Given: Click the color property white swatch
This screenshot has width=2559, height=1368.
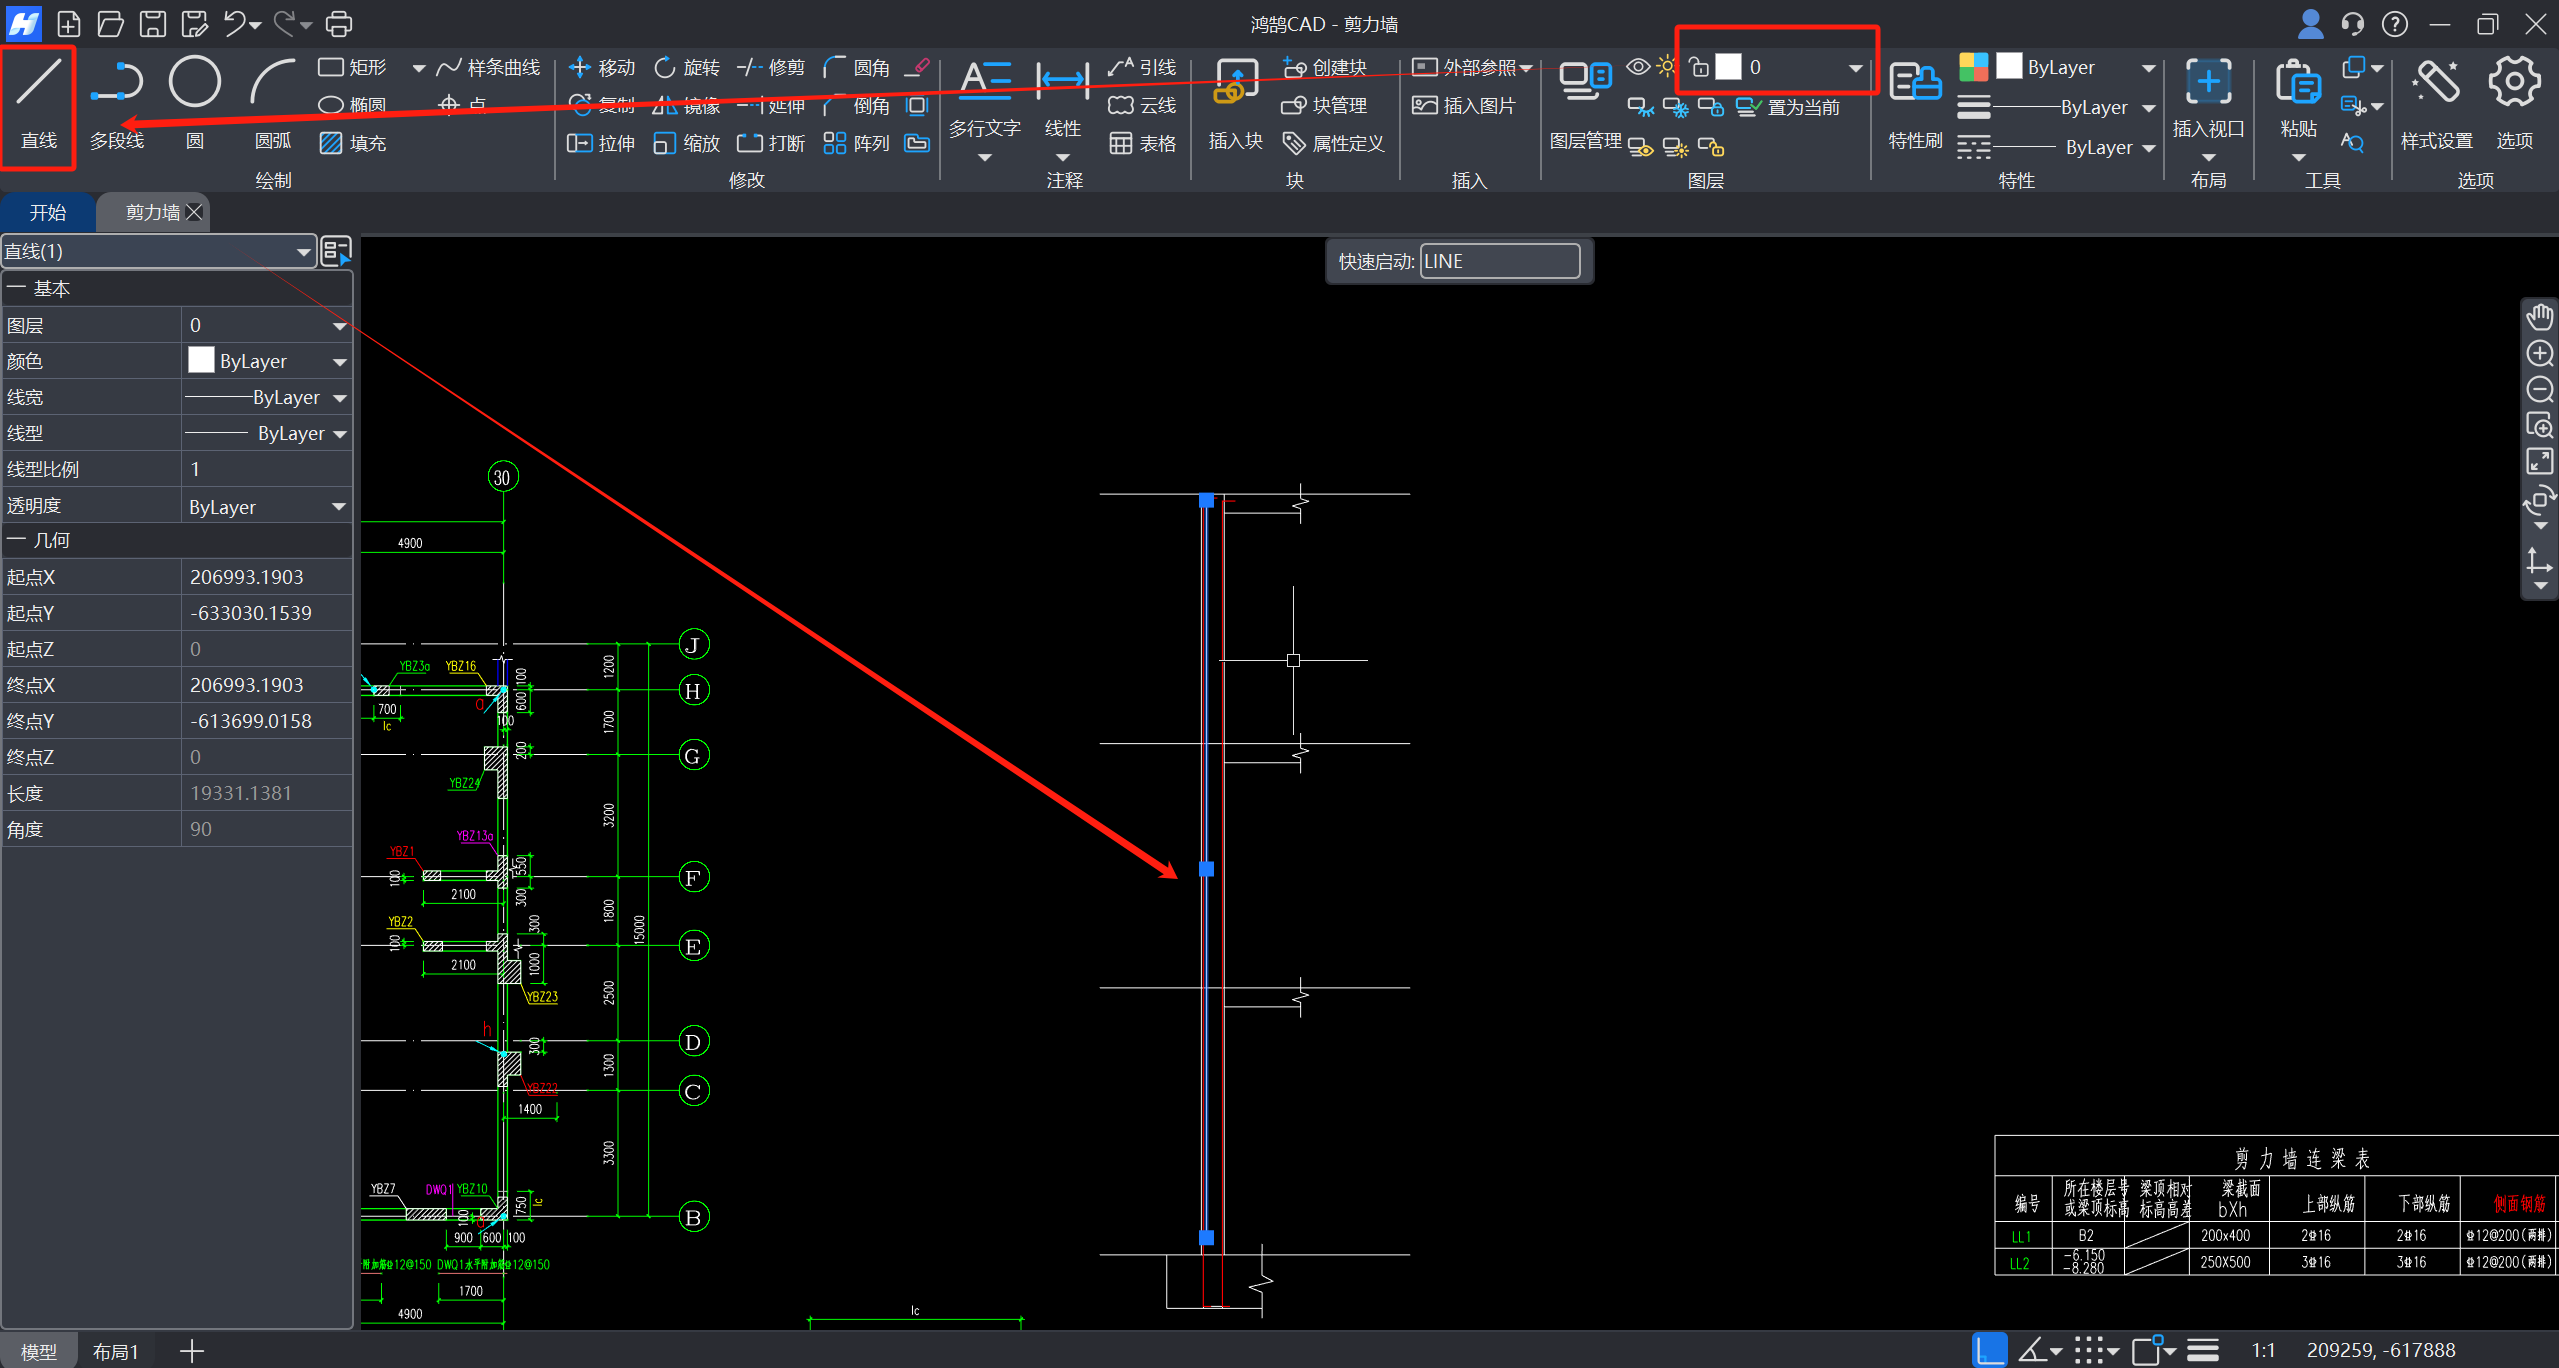Looking at the screenshot, I should 201,361.
